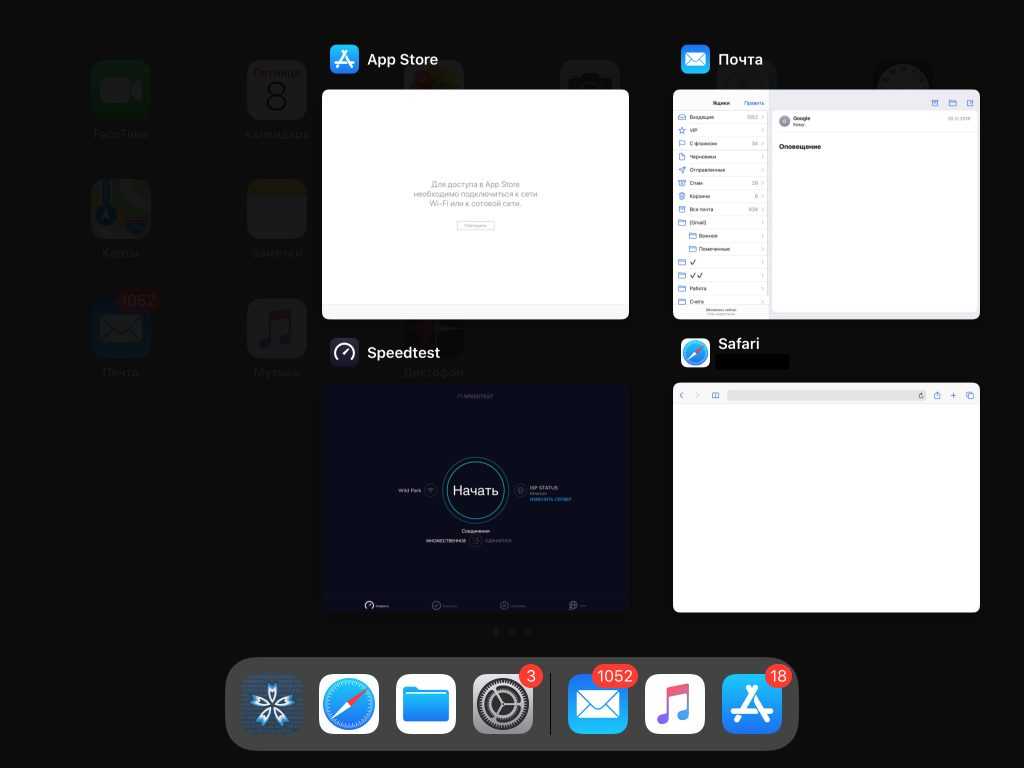This screenshot has height=768, width=1024.
Task: Open Safari's bookmarks book icon
Action: (715, 395)
